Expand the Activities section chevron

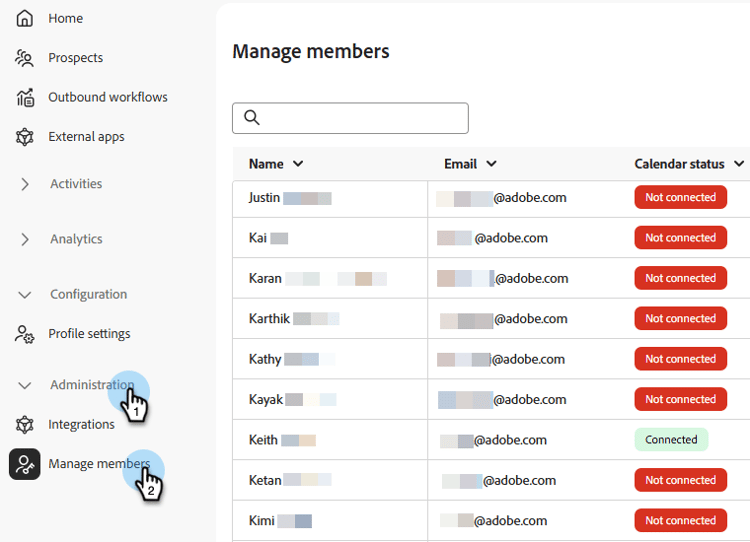tap(25, 184)
